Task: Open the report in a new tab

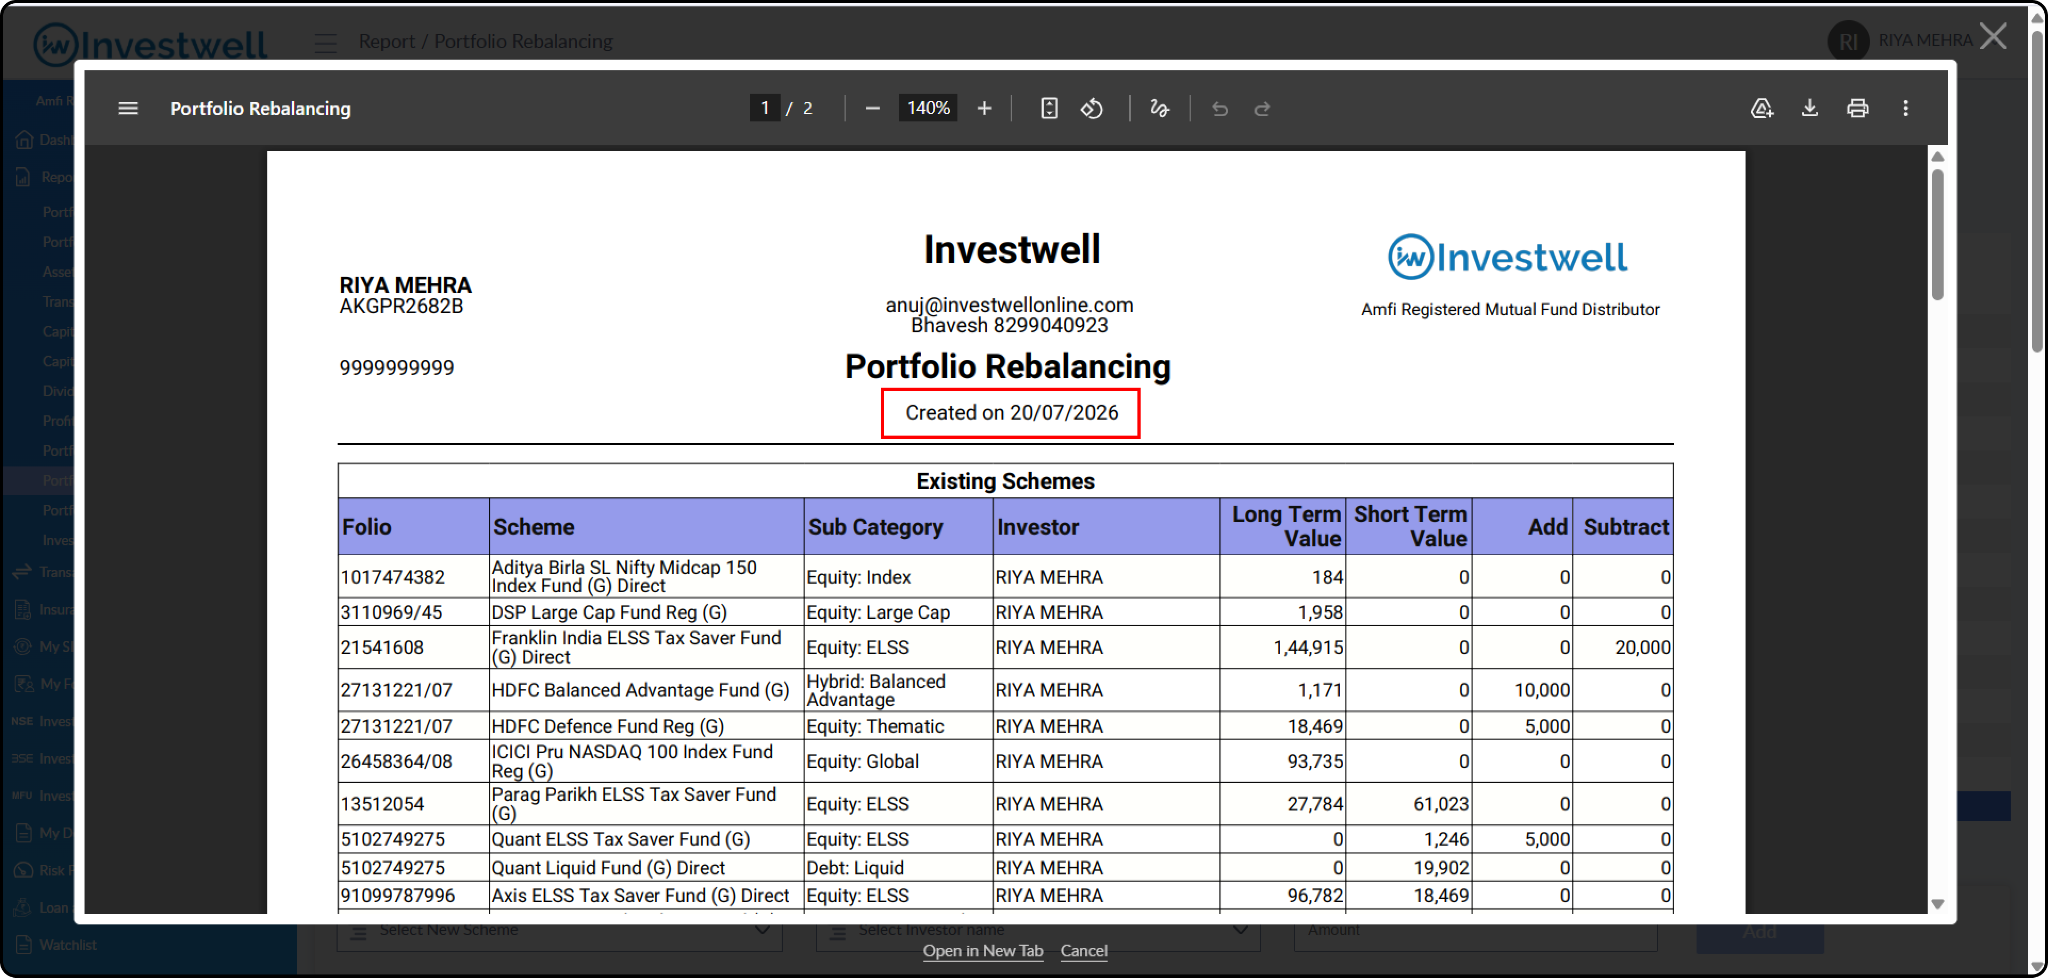Action: (x=983, y=951)
